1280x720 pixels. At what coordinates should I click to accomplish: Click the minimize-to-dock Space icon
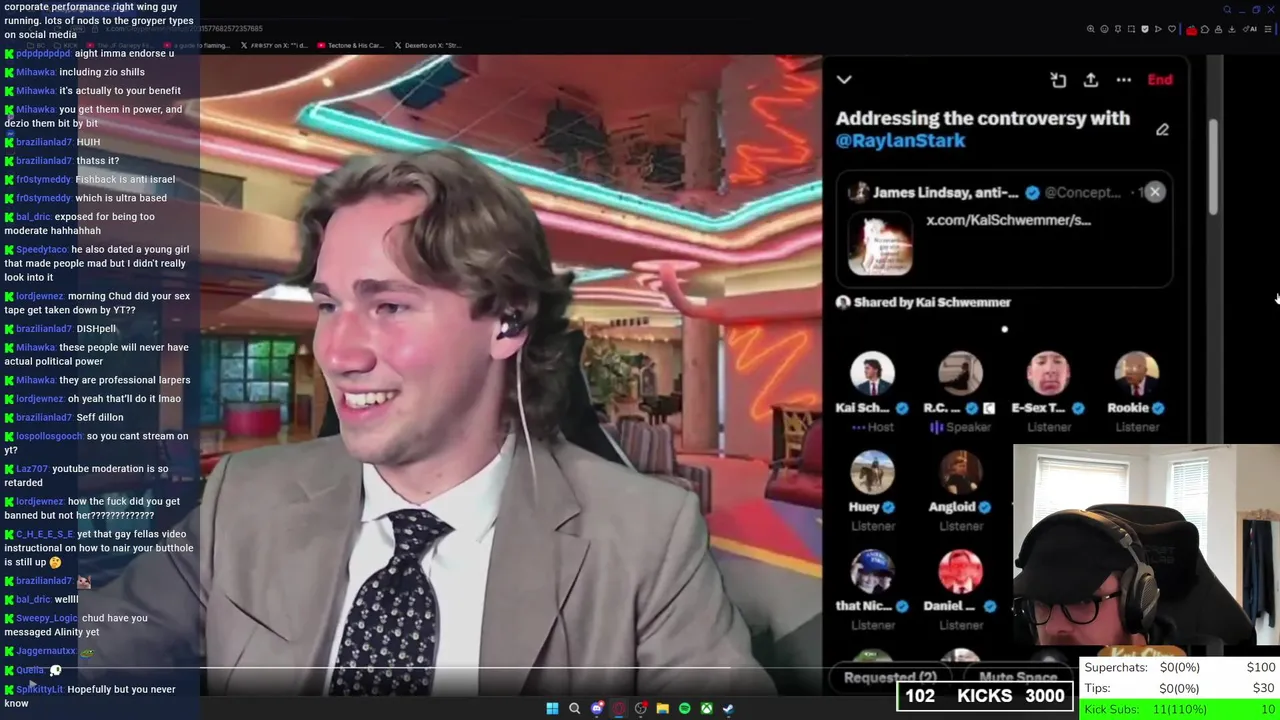click(1058, 80)
